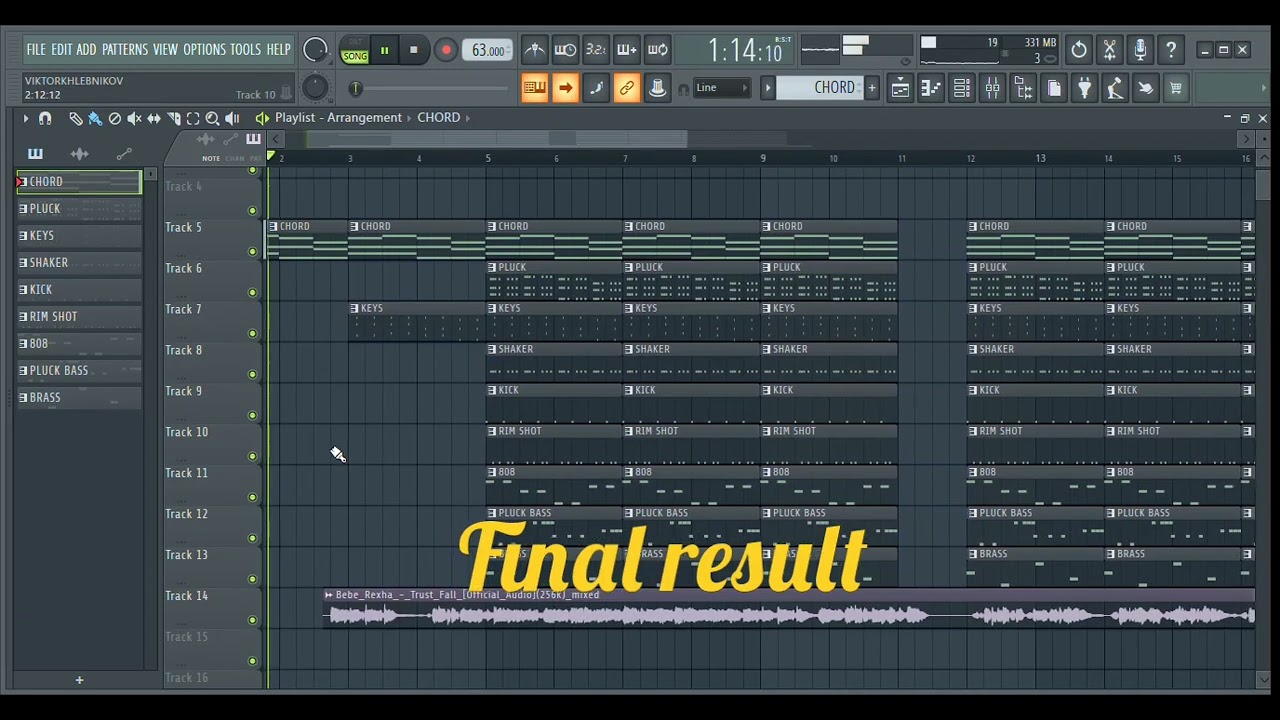1280x720 pixels.
Task: Open the pattern menu arrow left of CHORD
Action: click(768, 88)
